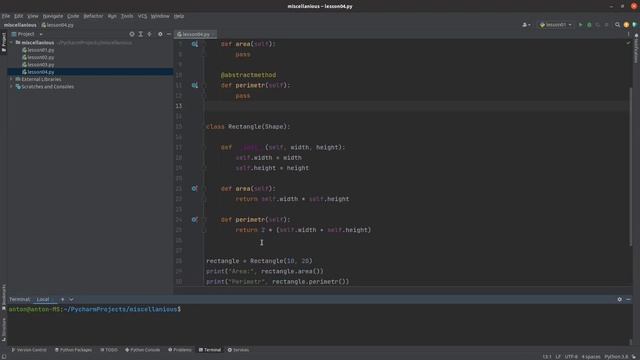Open the File menu
Image resolution: width=640 pixels, height=360 pixels.
pos(6,16)
